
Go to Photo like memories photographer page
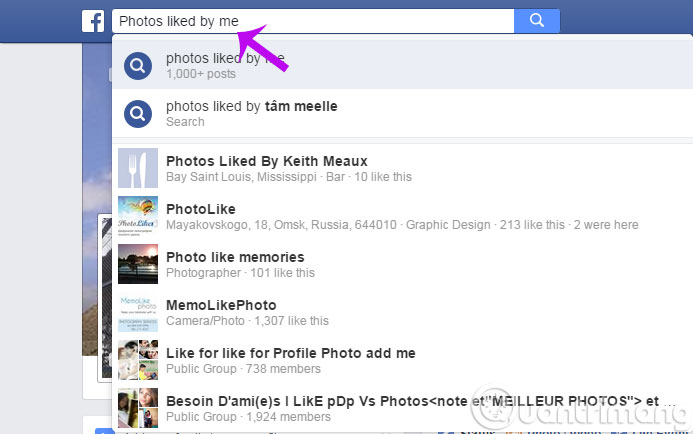pyautogui.click(x=235, y=257)
